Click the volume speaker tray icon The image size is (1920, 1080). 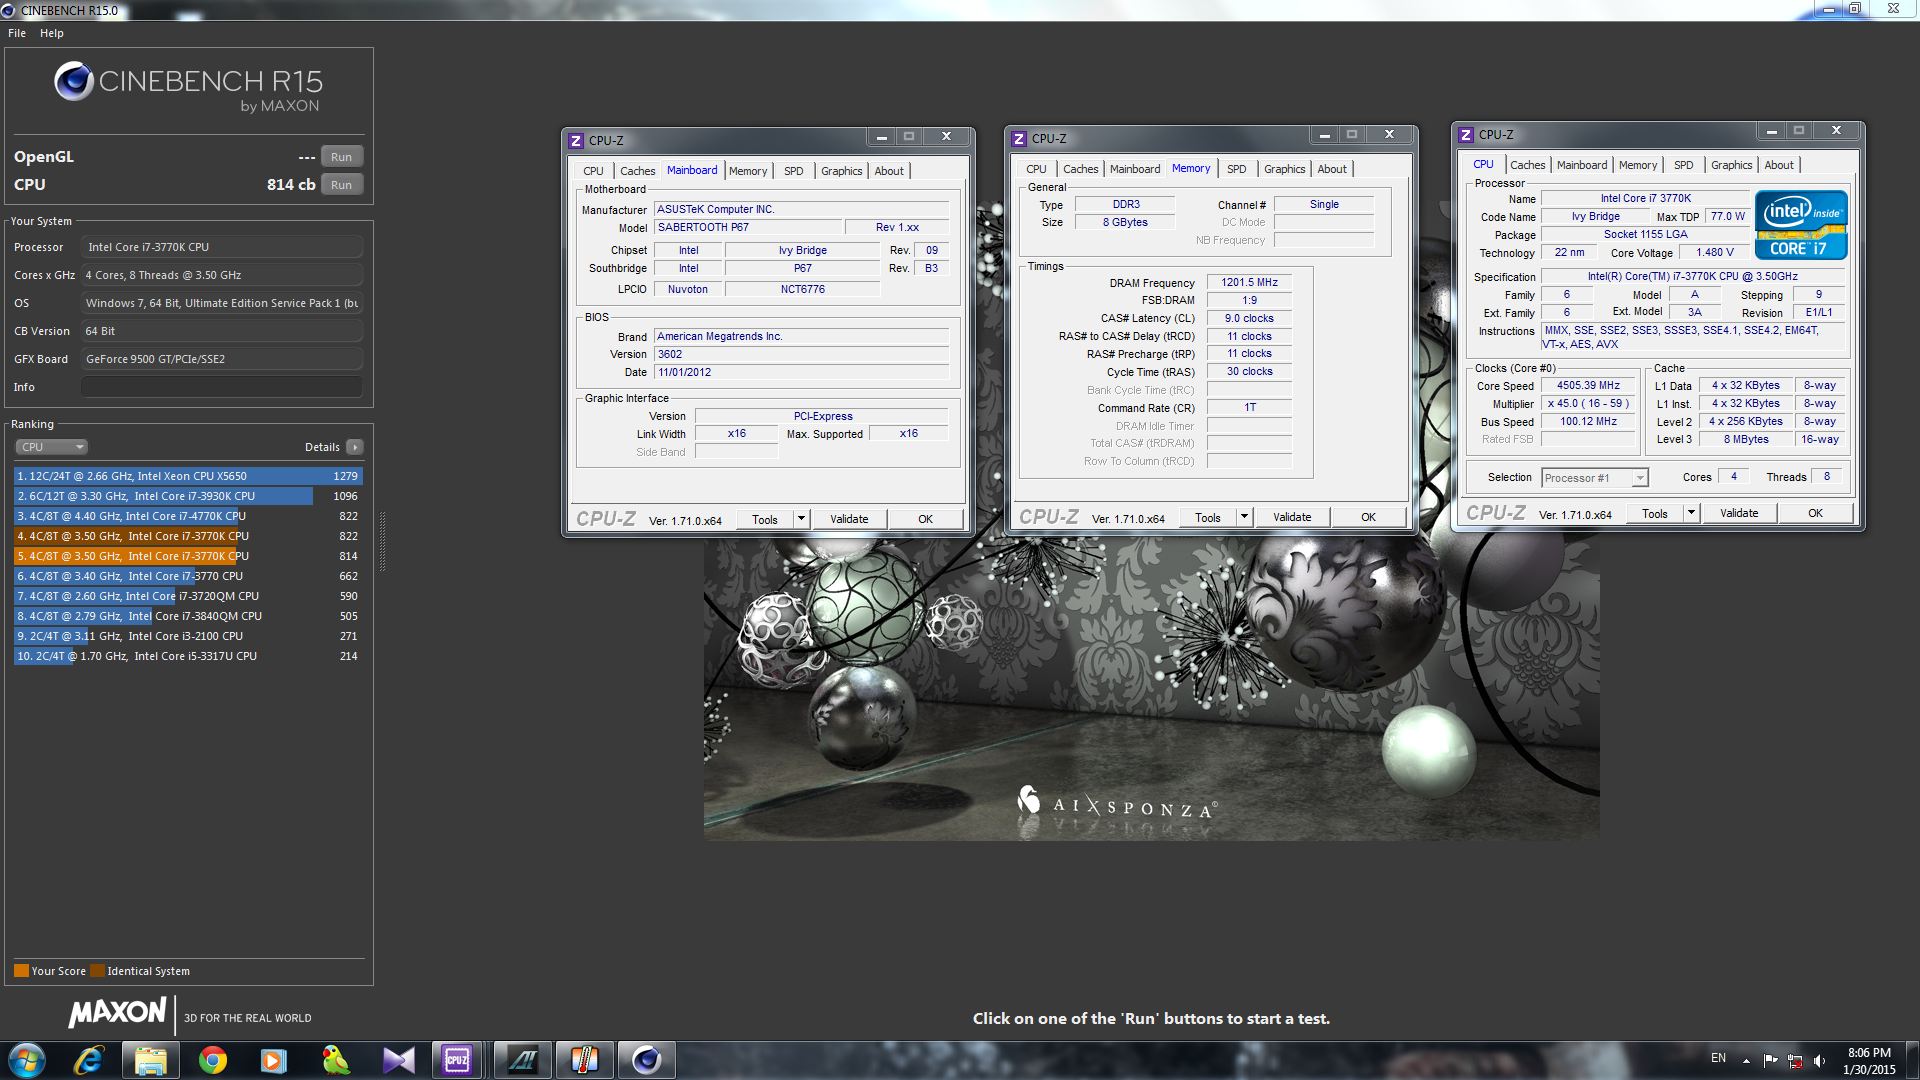[x=1819, y=1060]
